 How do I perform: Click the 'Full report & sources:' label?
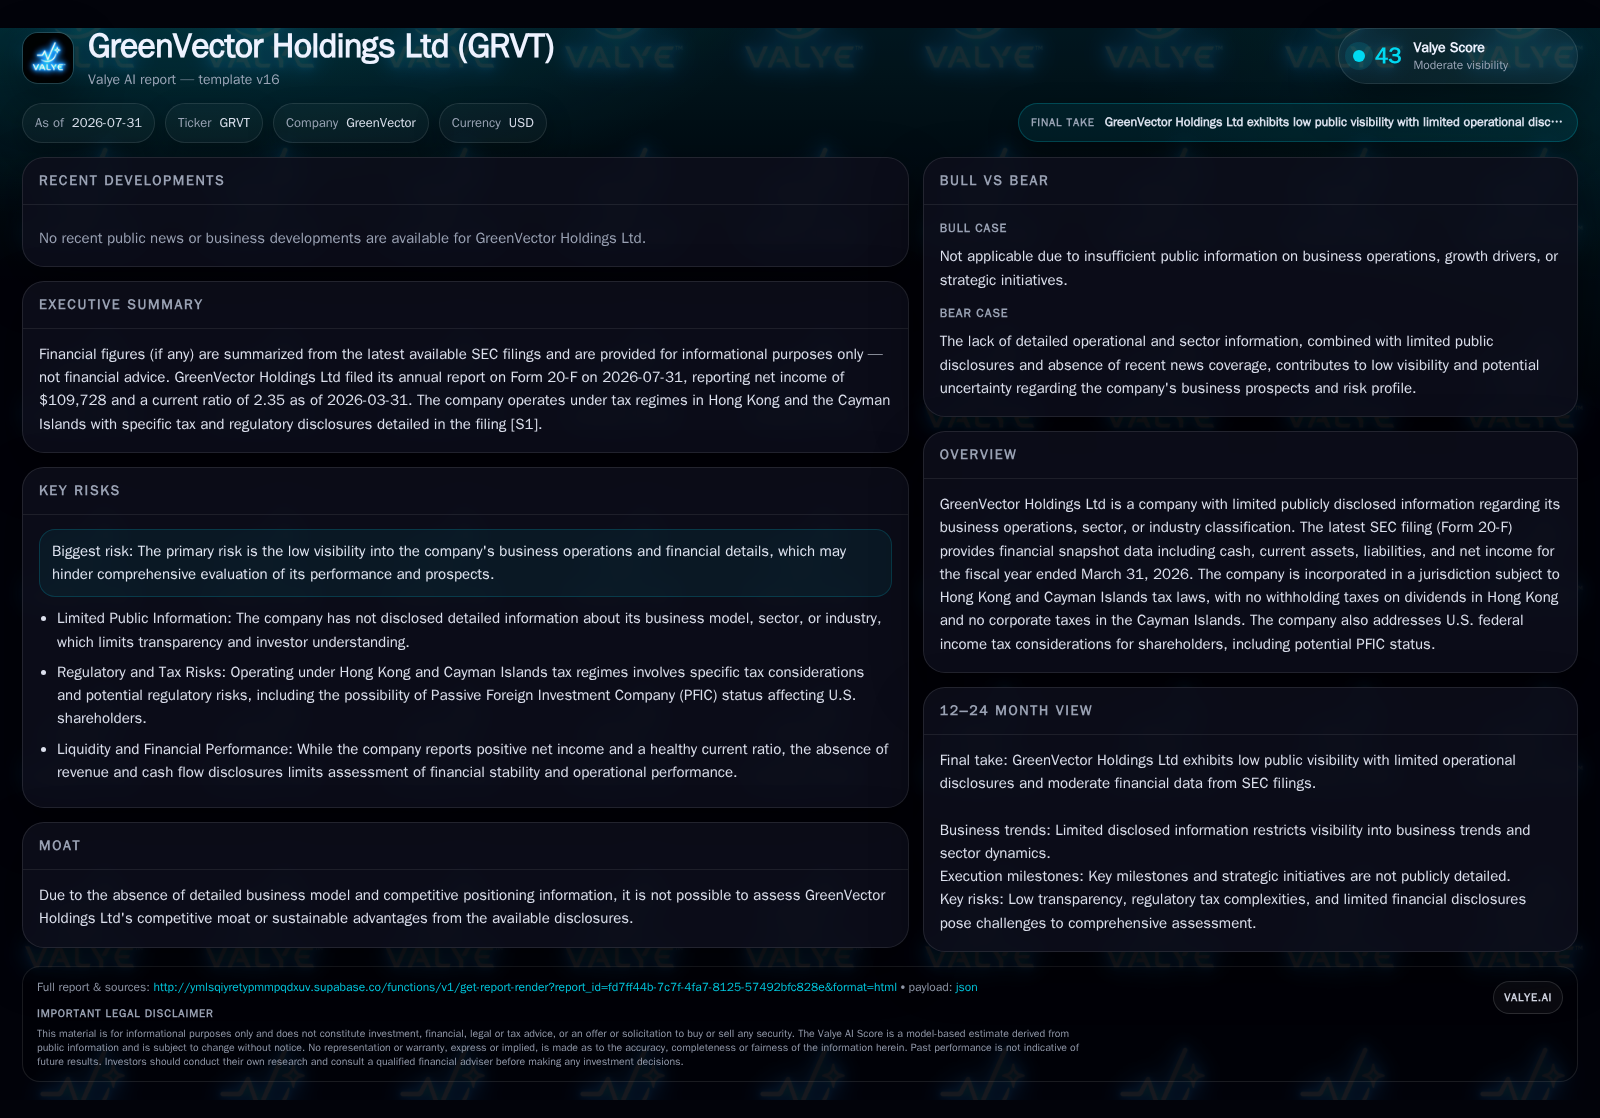(x=93, y=987)
